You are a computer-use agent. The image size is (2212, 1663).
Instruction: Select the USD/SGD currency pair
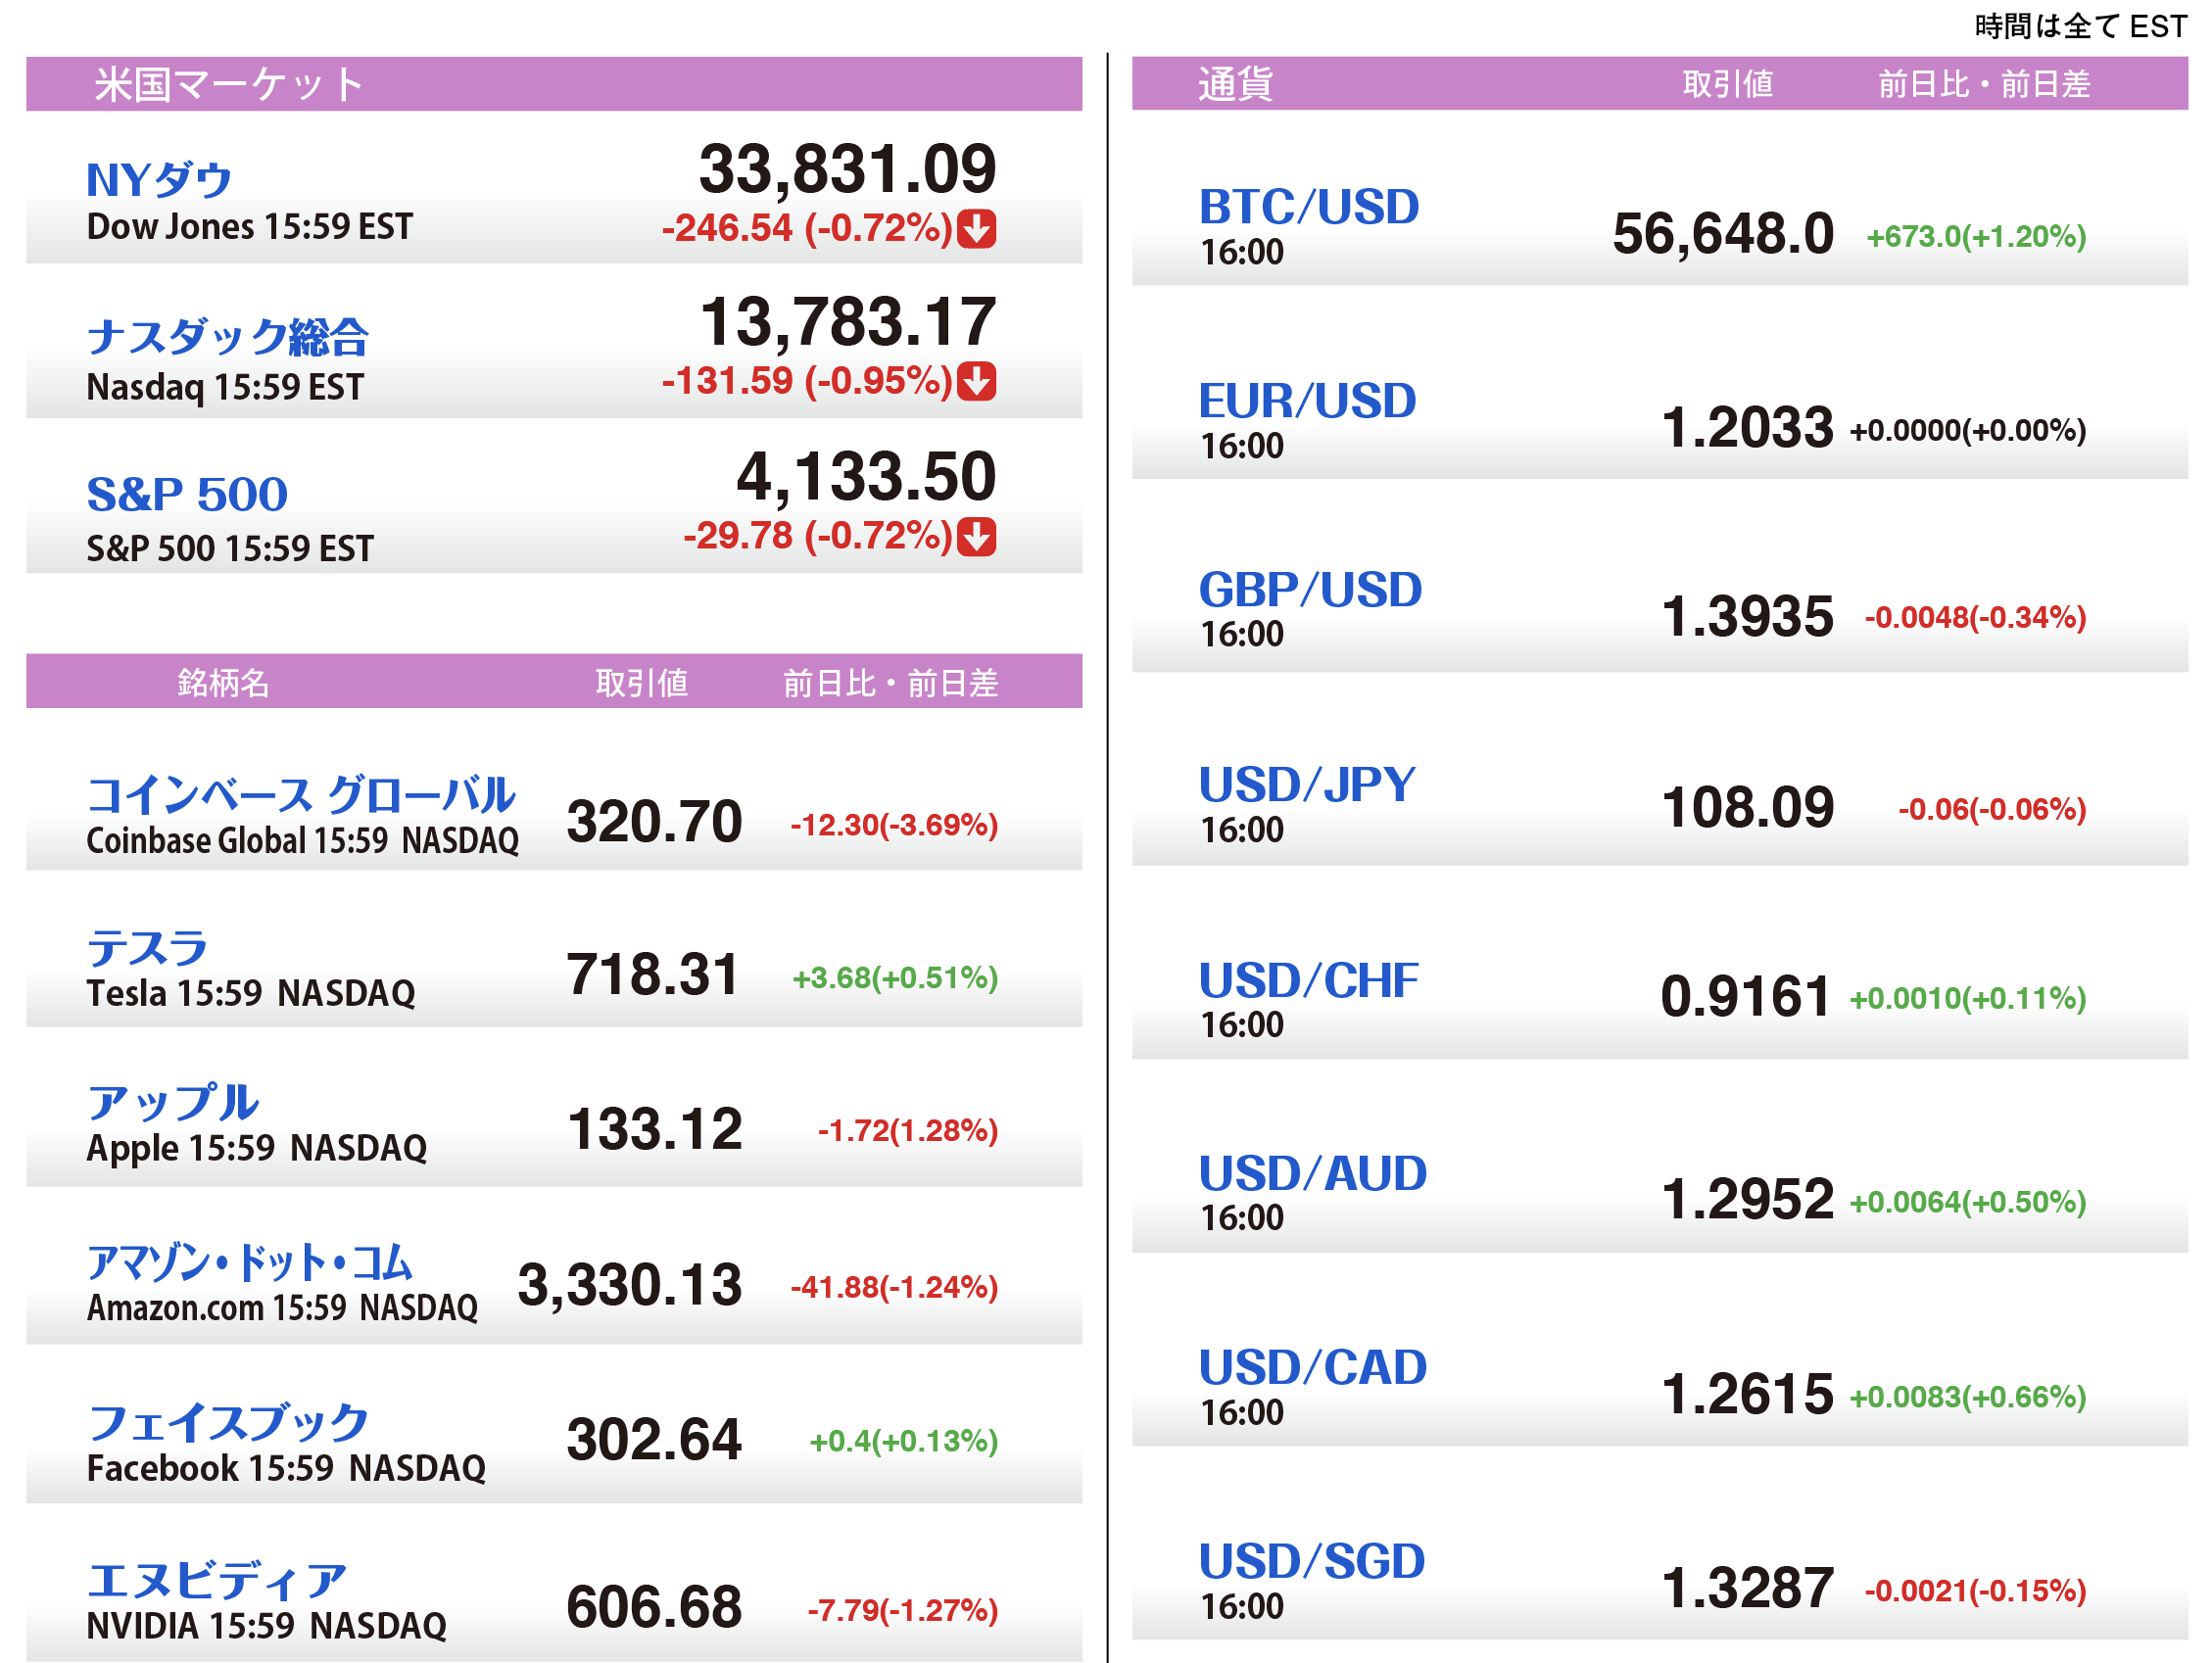tap(1311, 1561)
